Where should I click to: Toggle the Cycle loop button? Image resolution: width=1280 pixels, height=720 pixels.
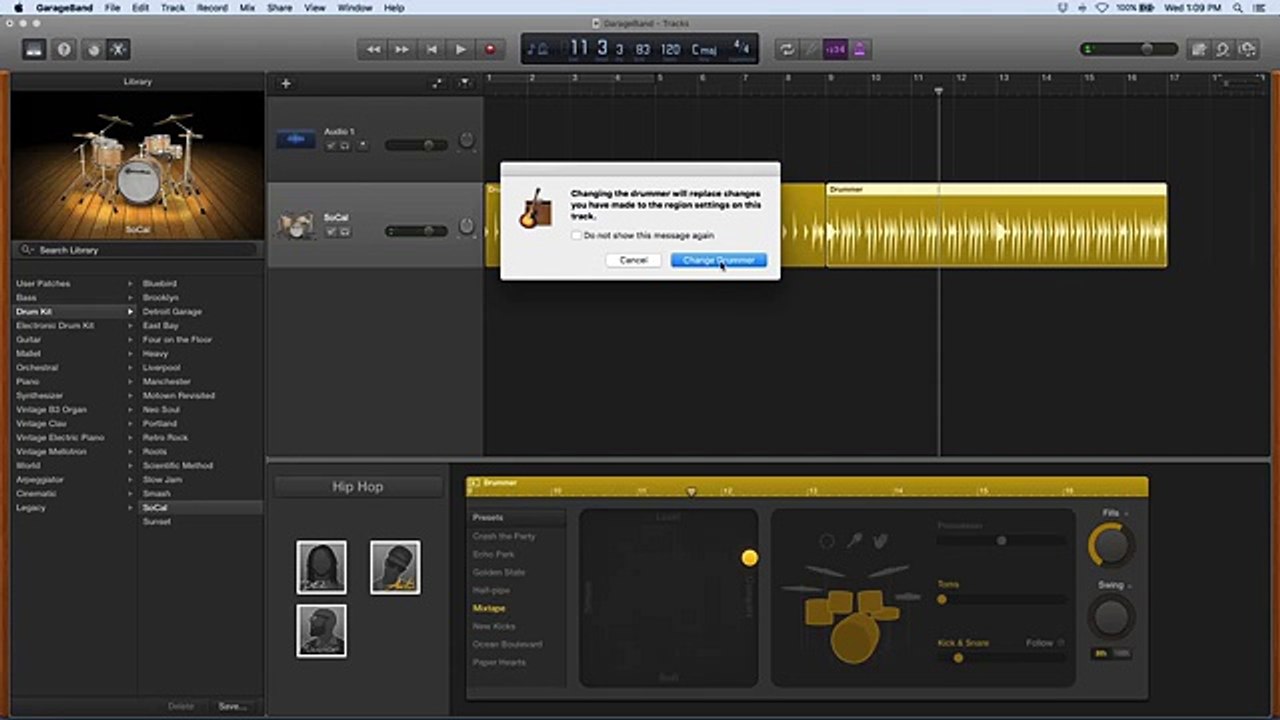[787, 49]
